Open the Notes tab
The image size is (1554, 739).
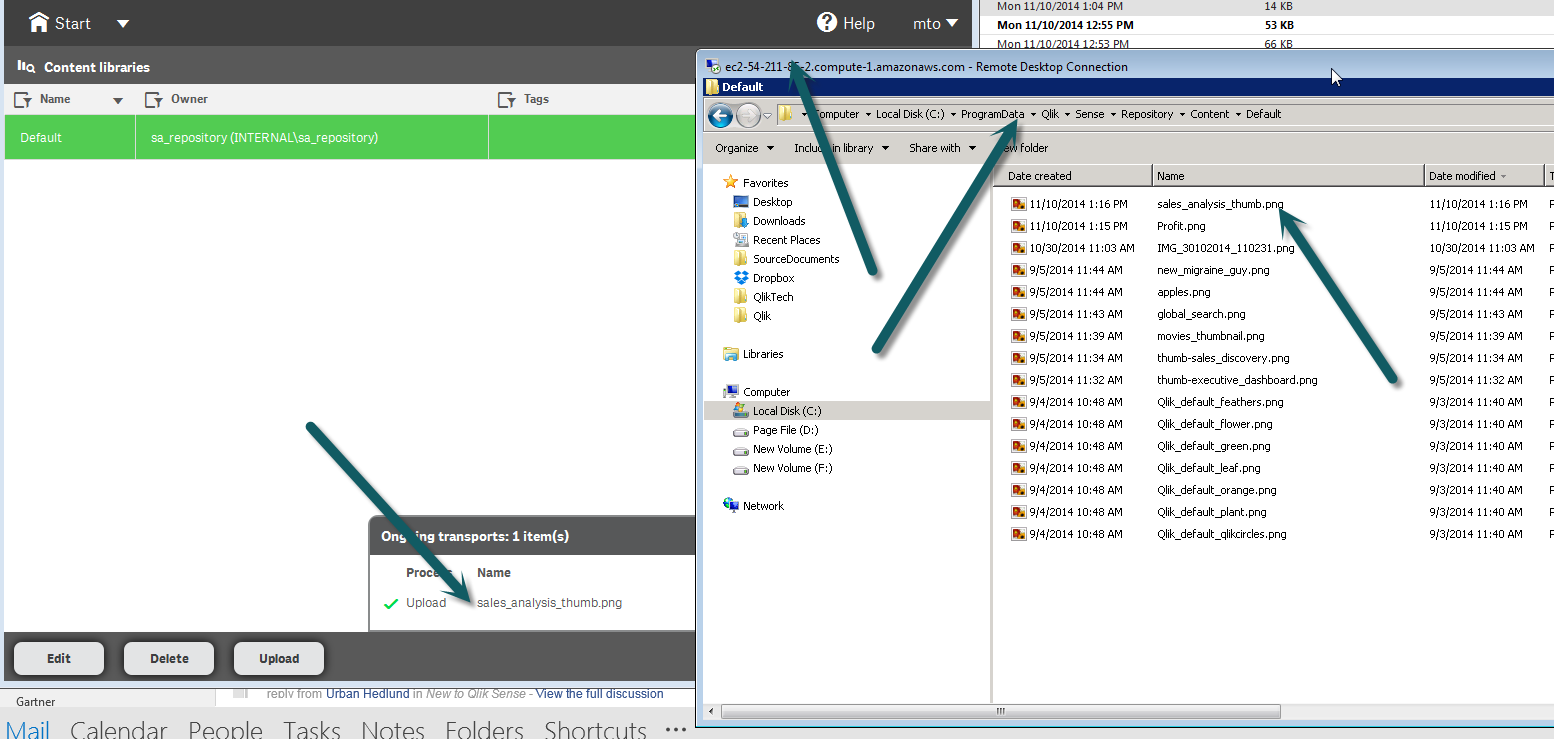(x=393, y=729)
